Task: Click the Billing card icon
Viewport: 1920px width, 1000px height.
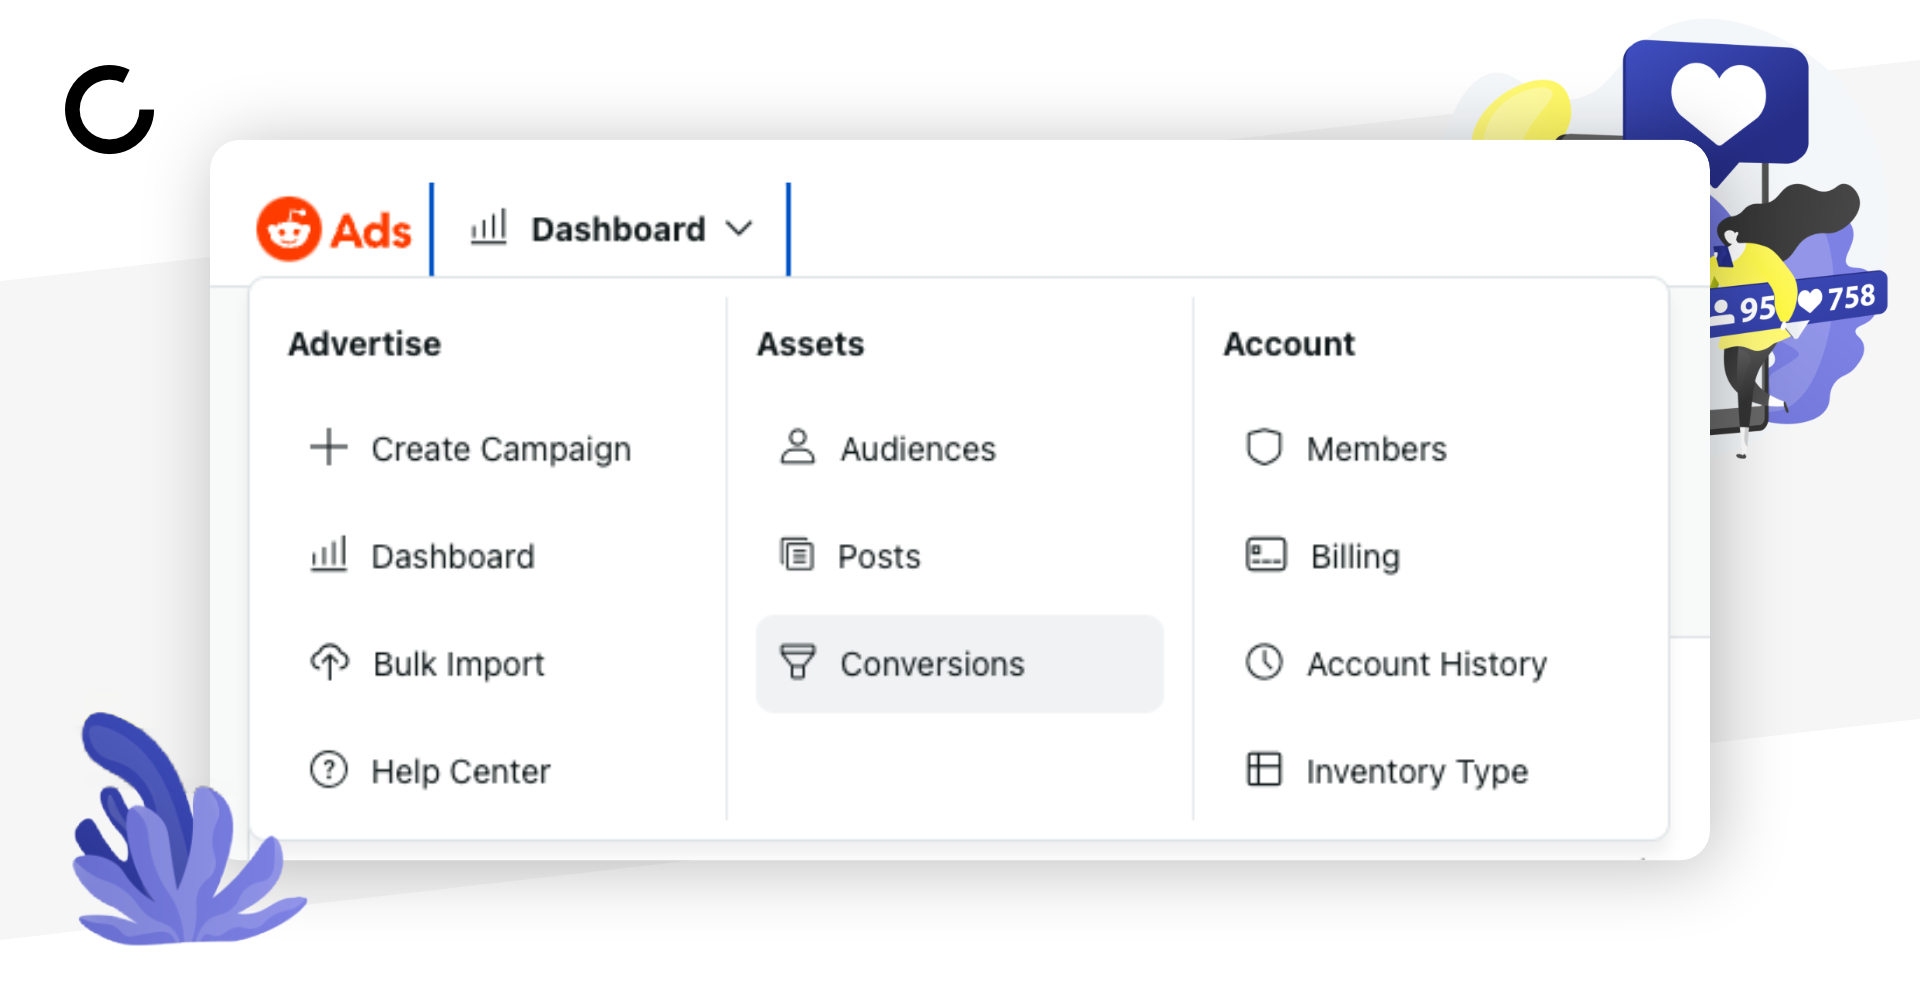Action: click(x=1266, y=554)
